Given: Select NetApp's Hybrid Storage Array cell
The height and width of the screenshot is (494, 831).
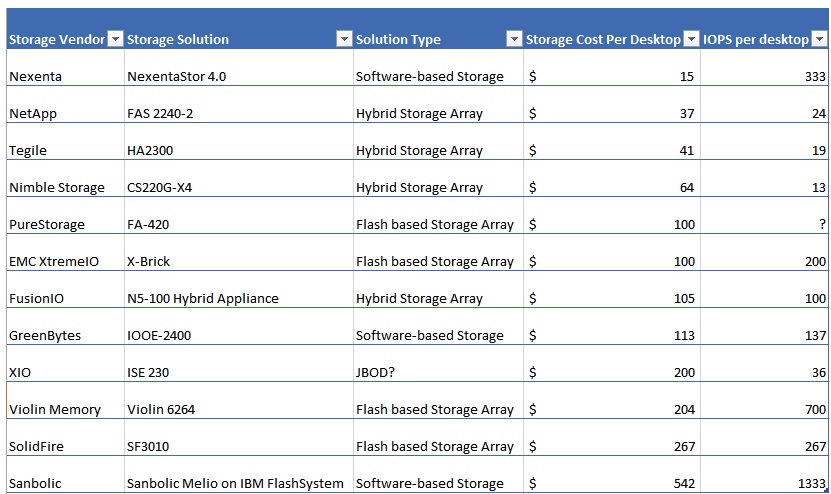Looking at the screenshot, I should click(438, 104).
